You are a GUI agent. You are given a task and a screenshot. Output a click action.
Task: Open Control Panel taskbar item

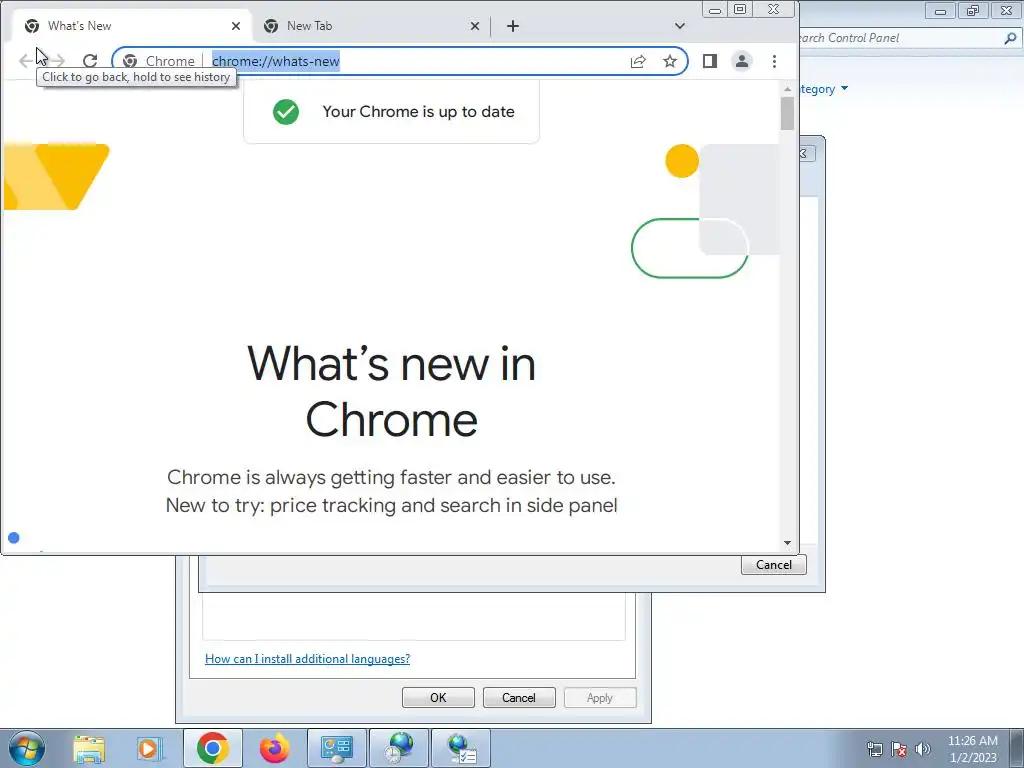coord(337,748)
